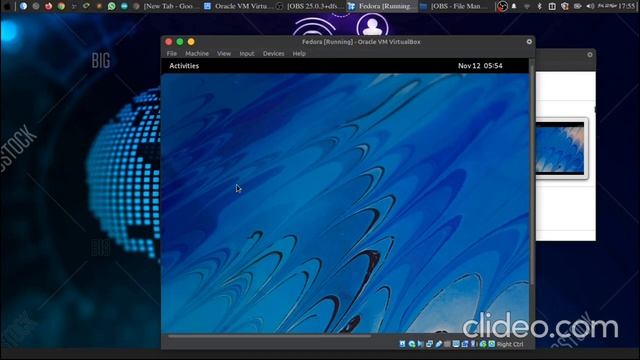Open the applications menu on the top panel
The height and width of the screenshot is (360, 640).
(7, 6)
